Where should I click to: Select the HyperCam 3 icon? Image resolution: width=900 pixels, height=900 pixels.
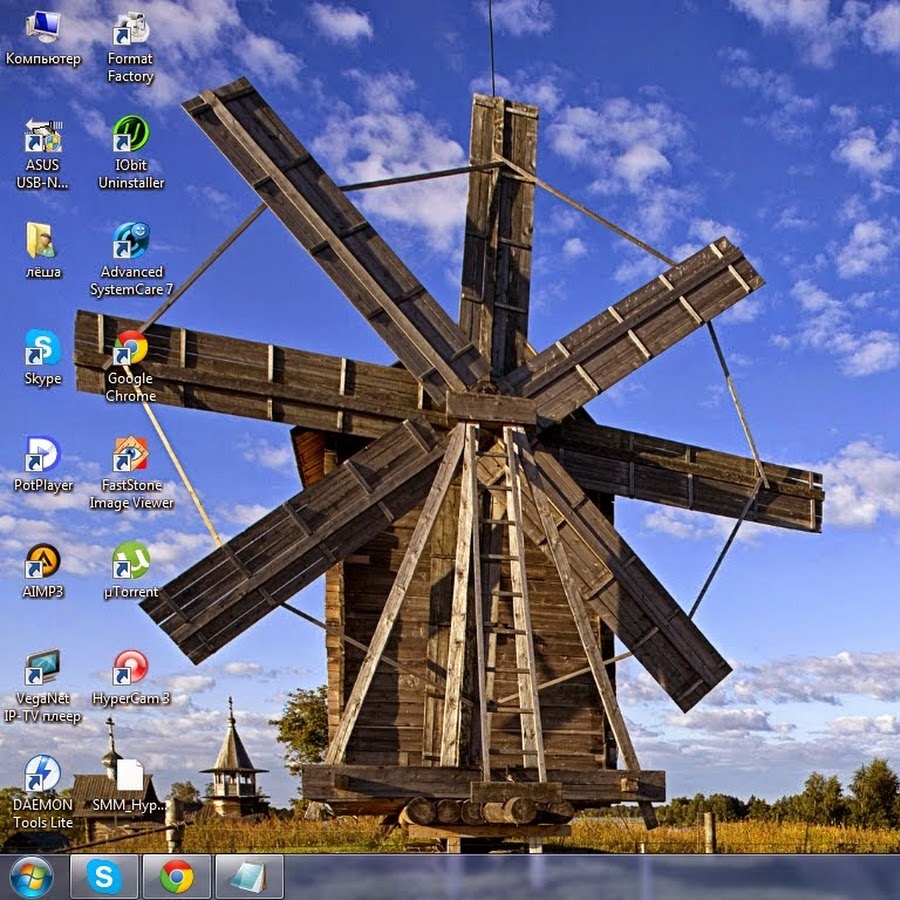(x=130, y=668)
